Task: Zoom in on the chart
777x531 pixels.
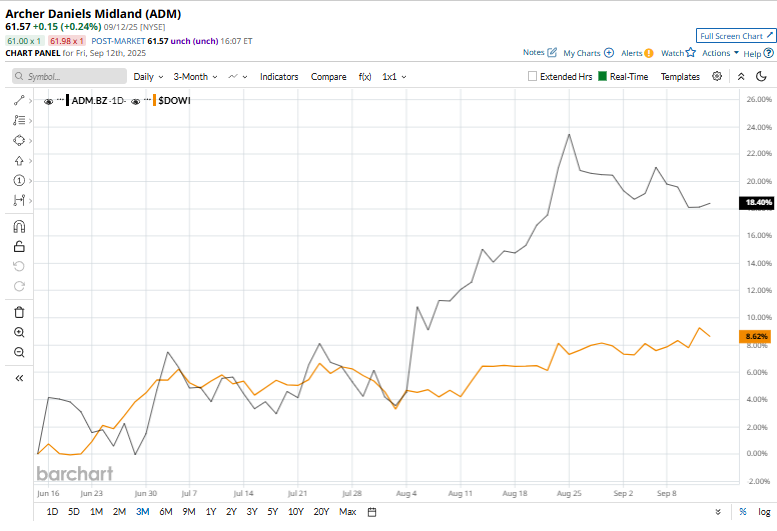Action: click(x=19, y=332)
